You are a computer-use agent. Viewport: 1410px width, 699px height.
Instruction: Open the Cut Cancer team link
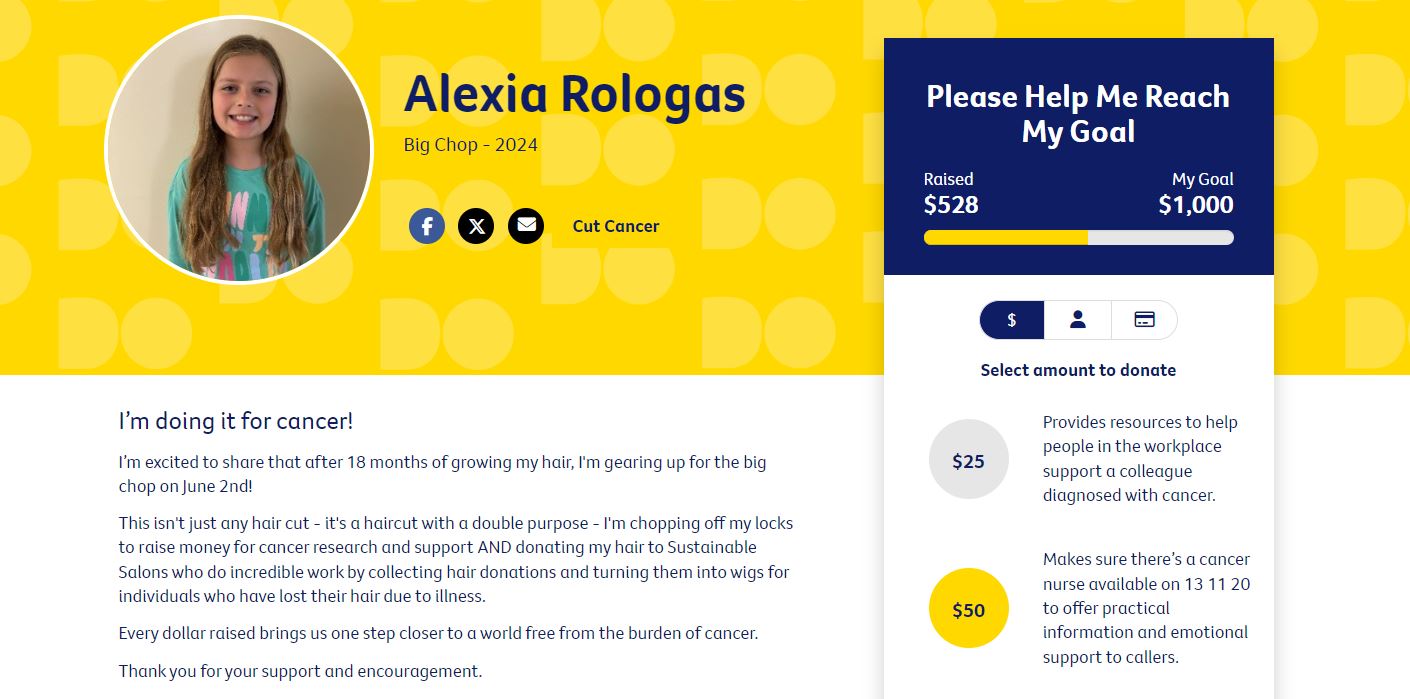(x=616, y=226)
